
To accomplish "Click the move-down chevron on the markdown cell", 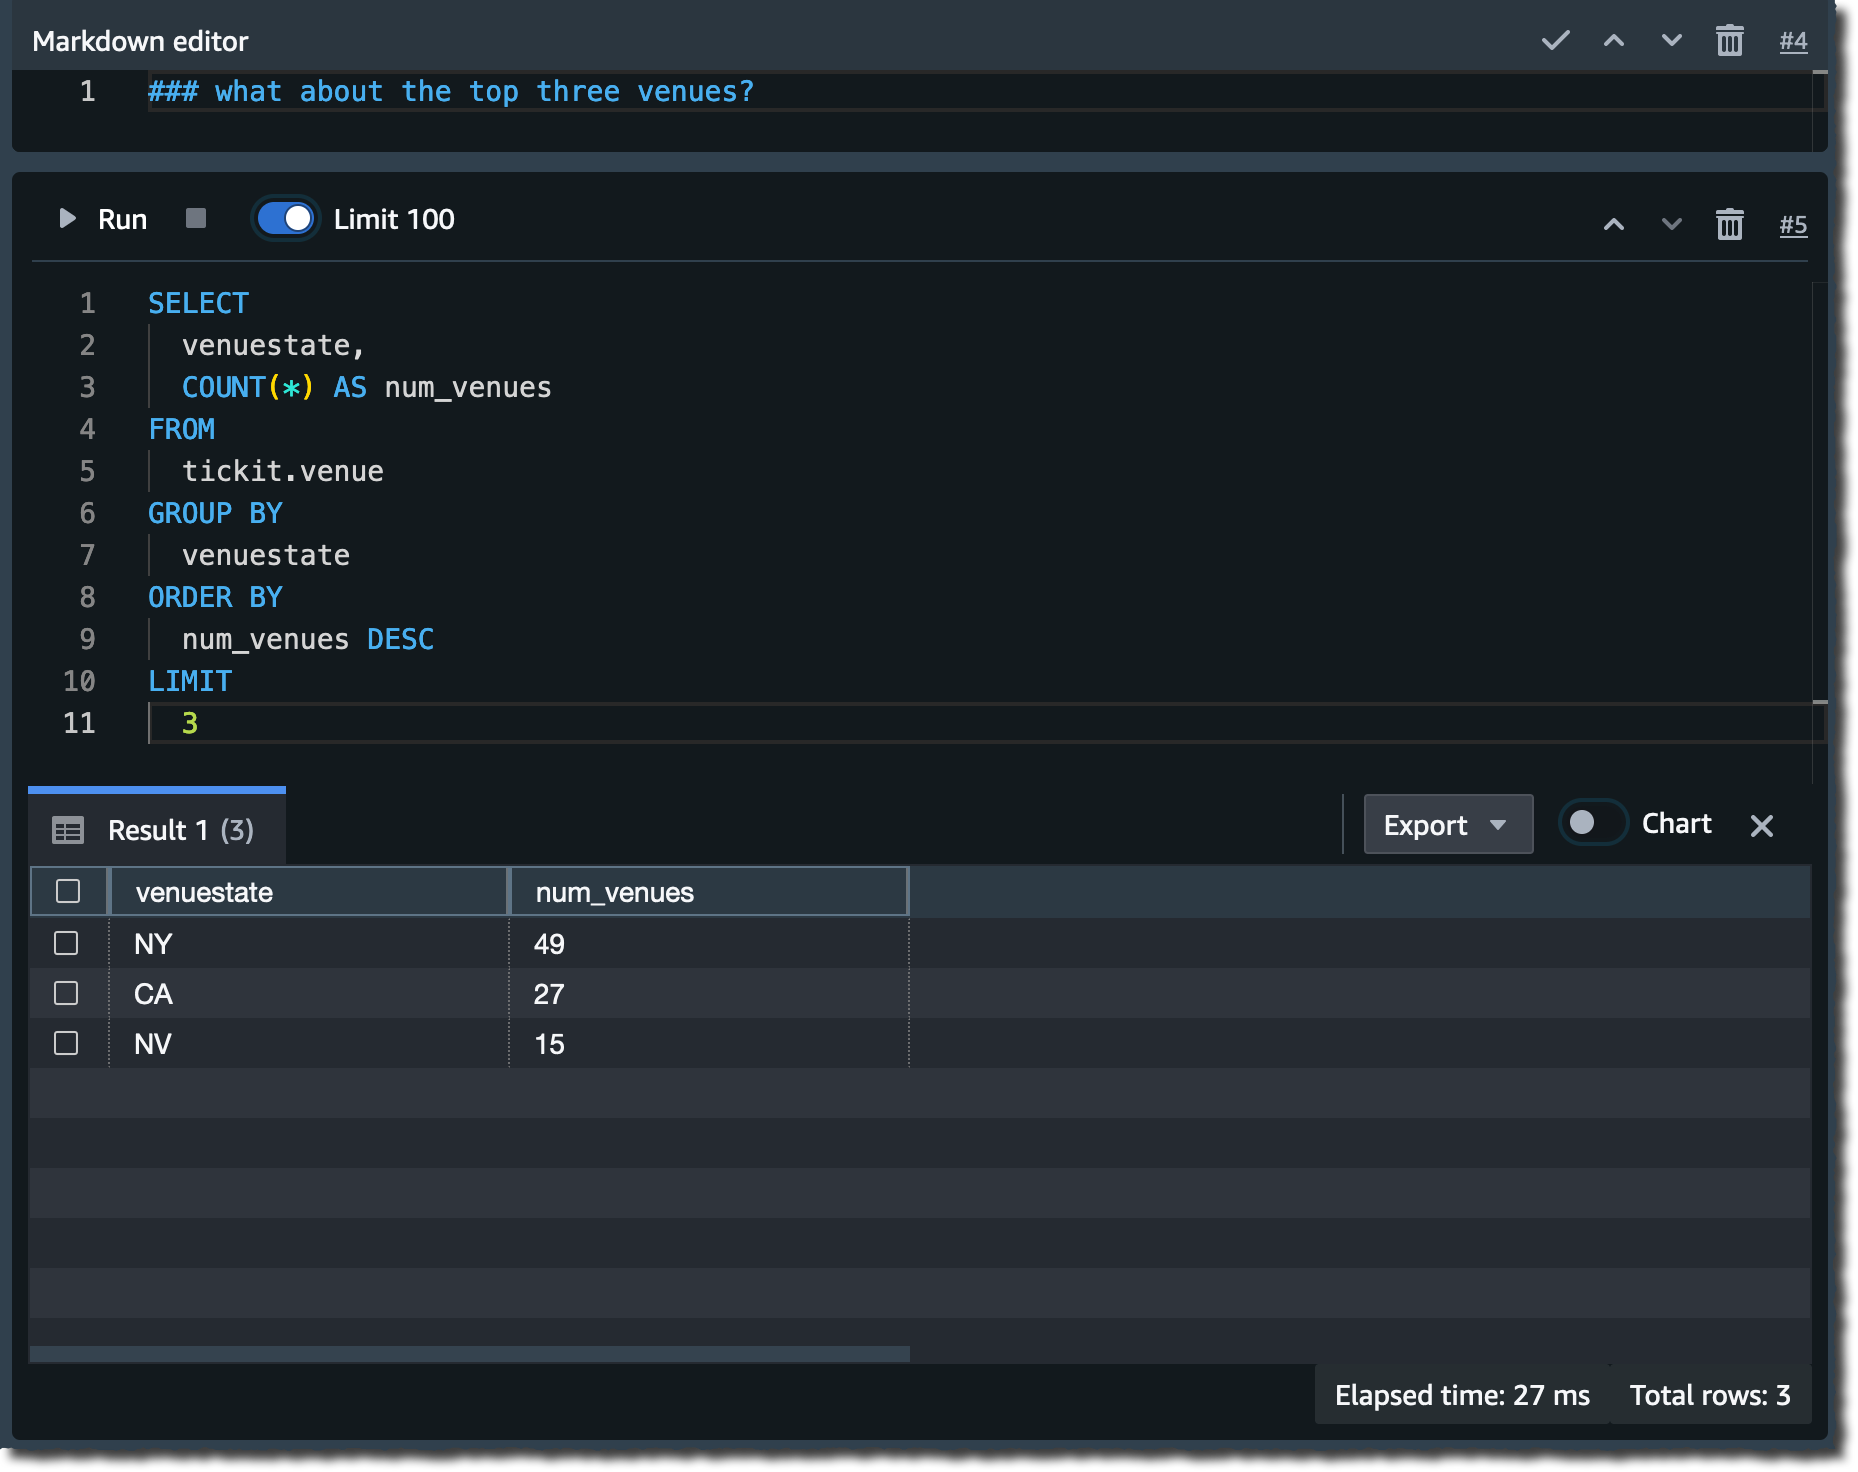I will 1669,41.
